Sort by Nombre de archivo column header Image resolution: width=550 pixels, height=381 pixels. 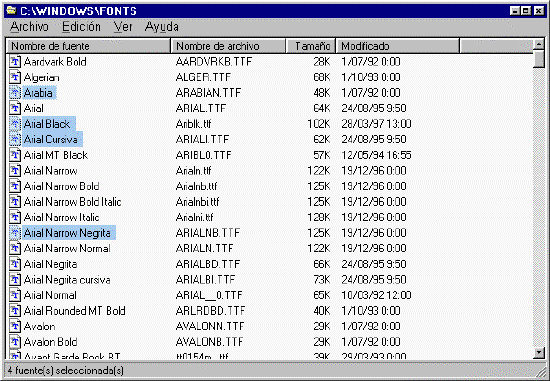[x=228, y=46]
